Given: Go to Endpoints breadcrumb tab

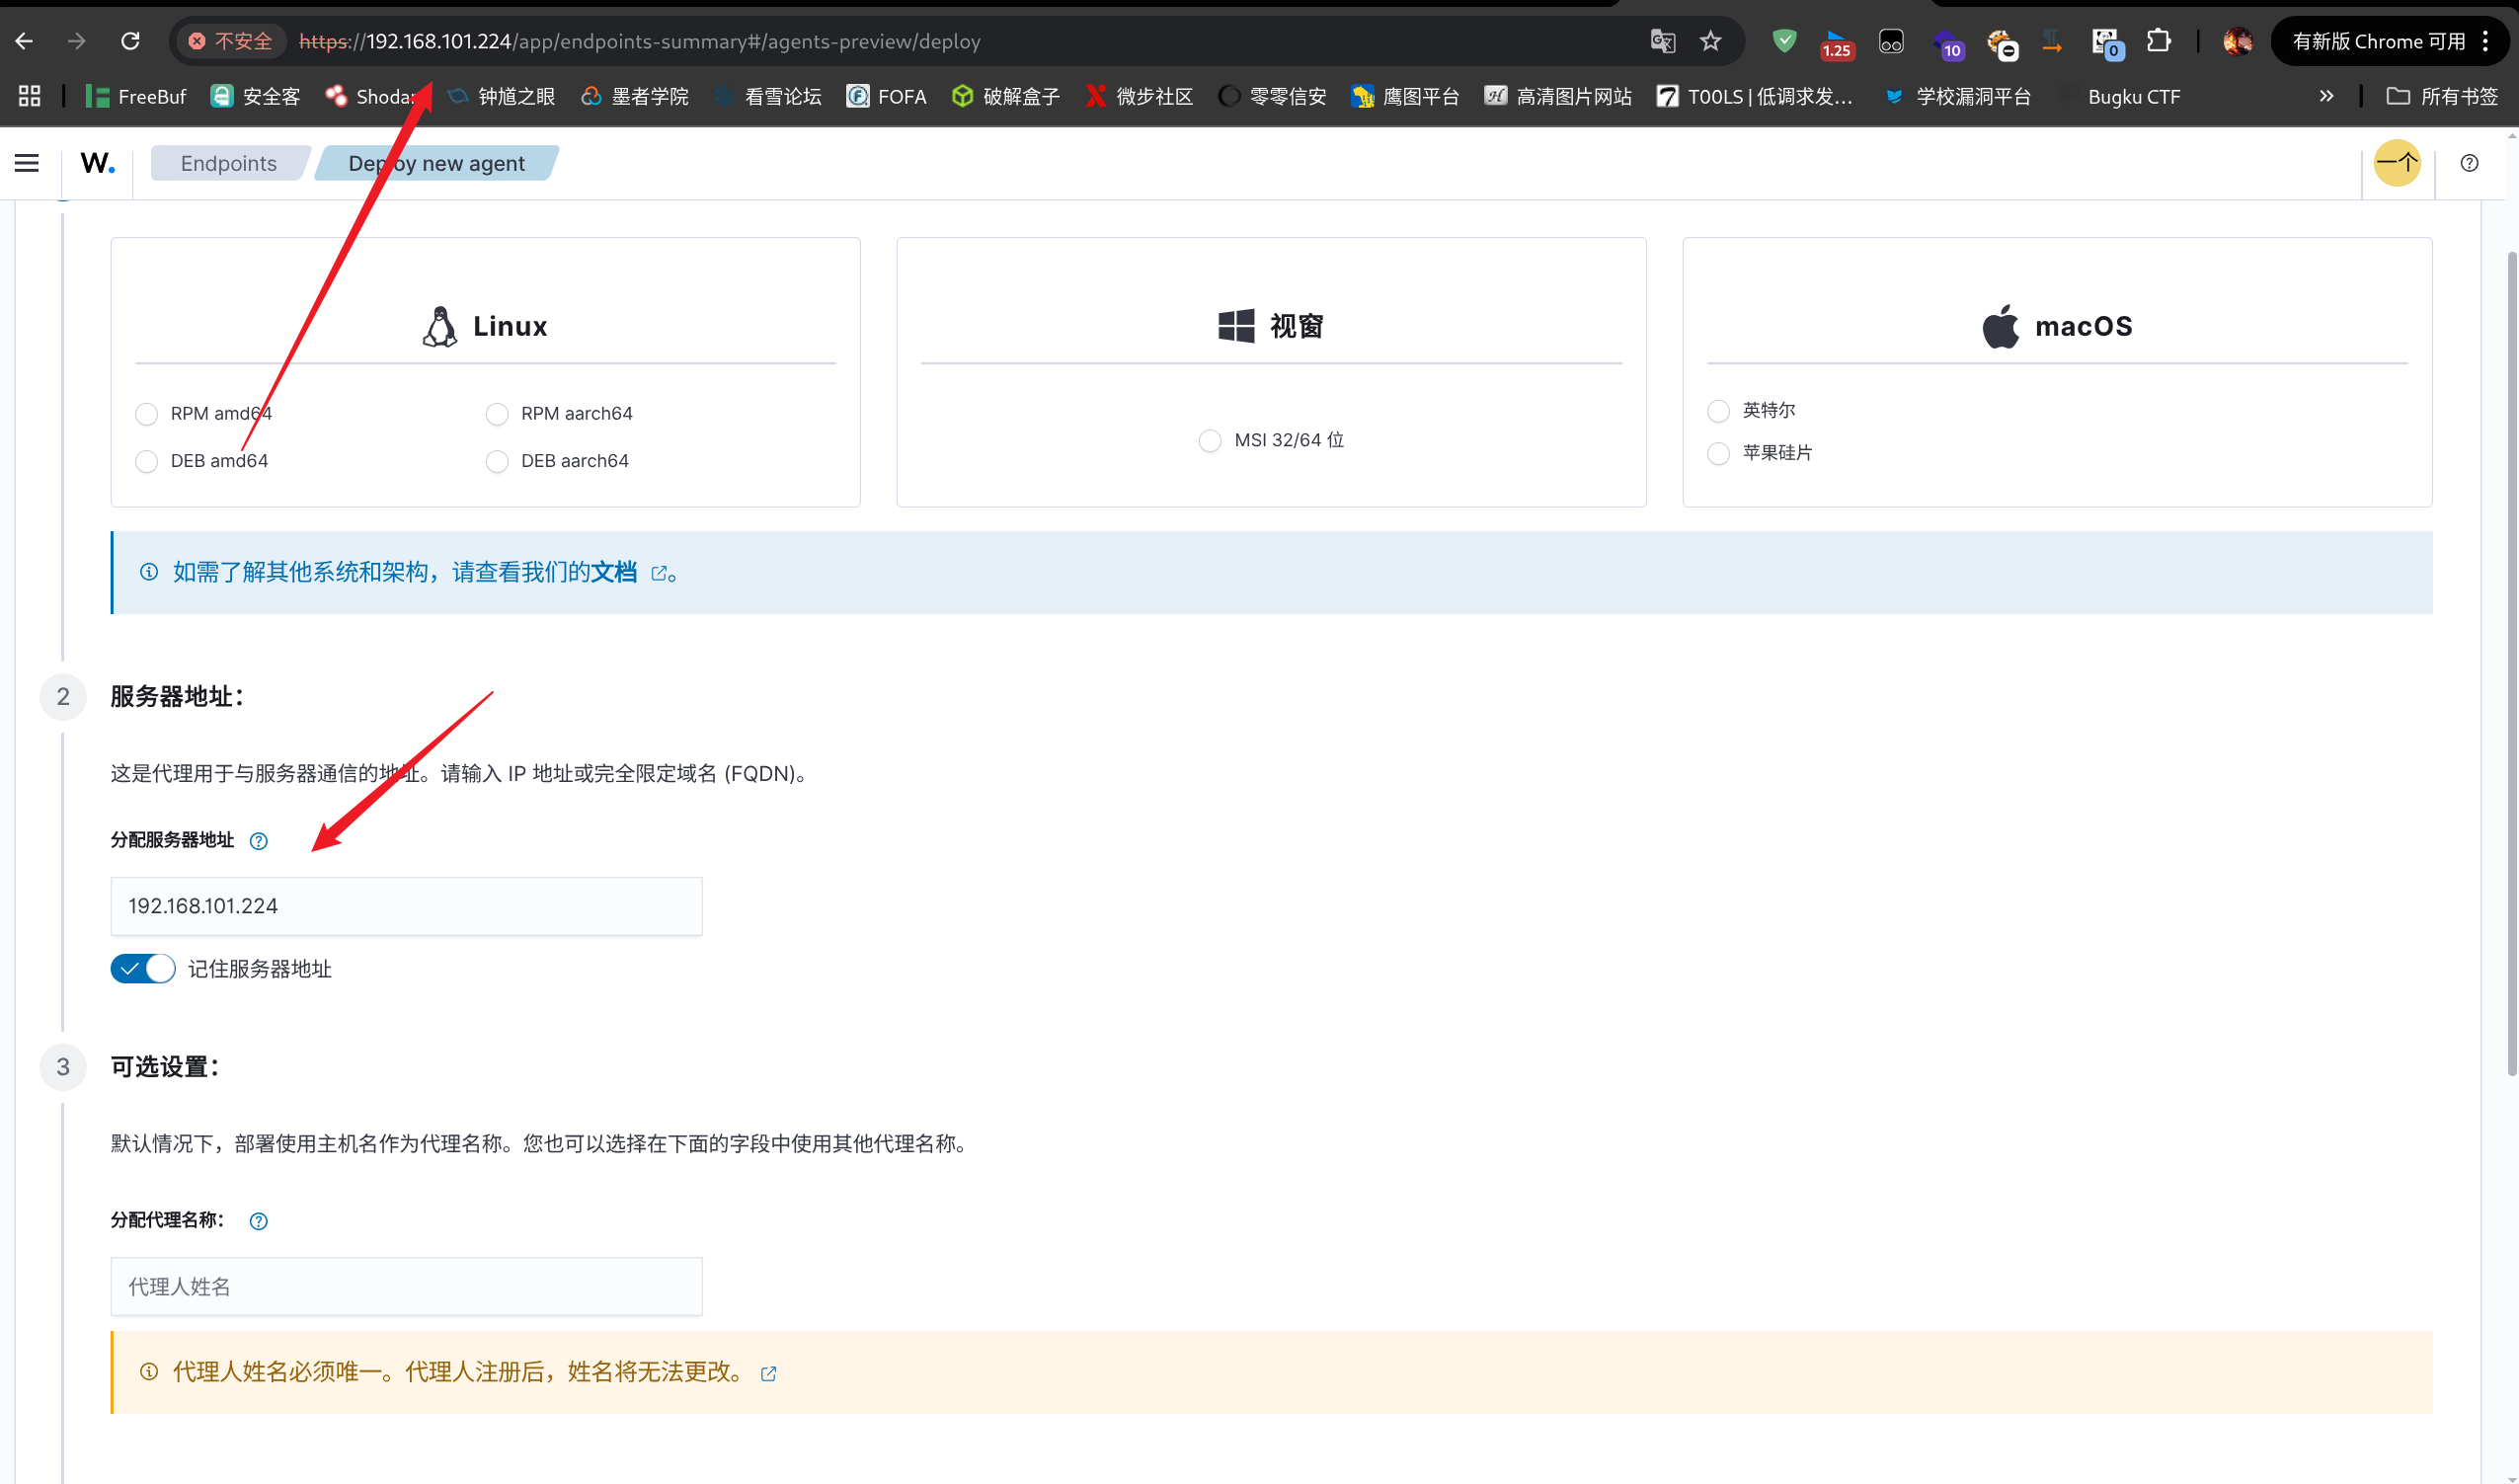Looking at the screenshot, I should 229,163.
